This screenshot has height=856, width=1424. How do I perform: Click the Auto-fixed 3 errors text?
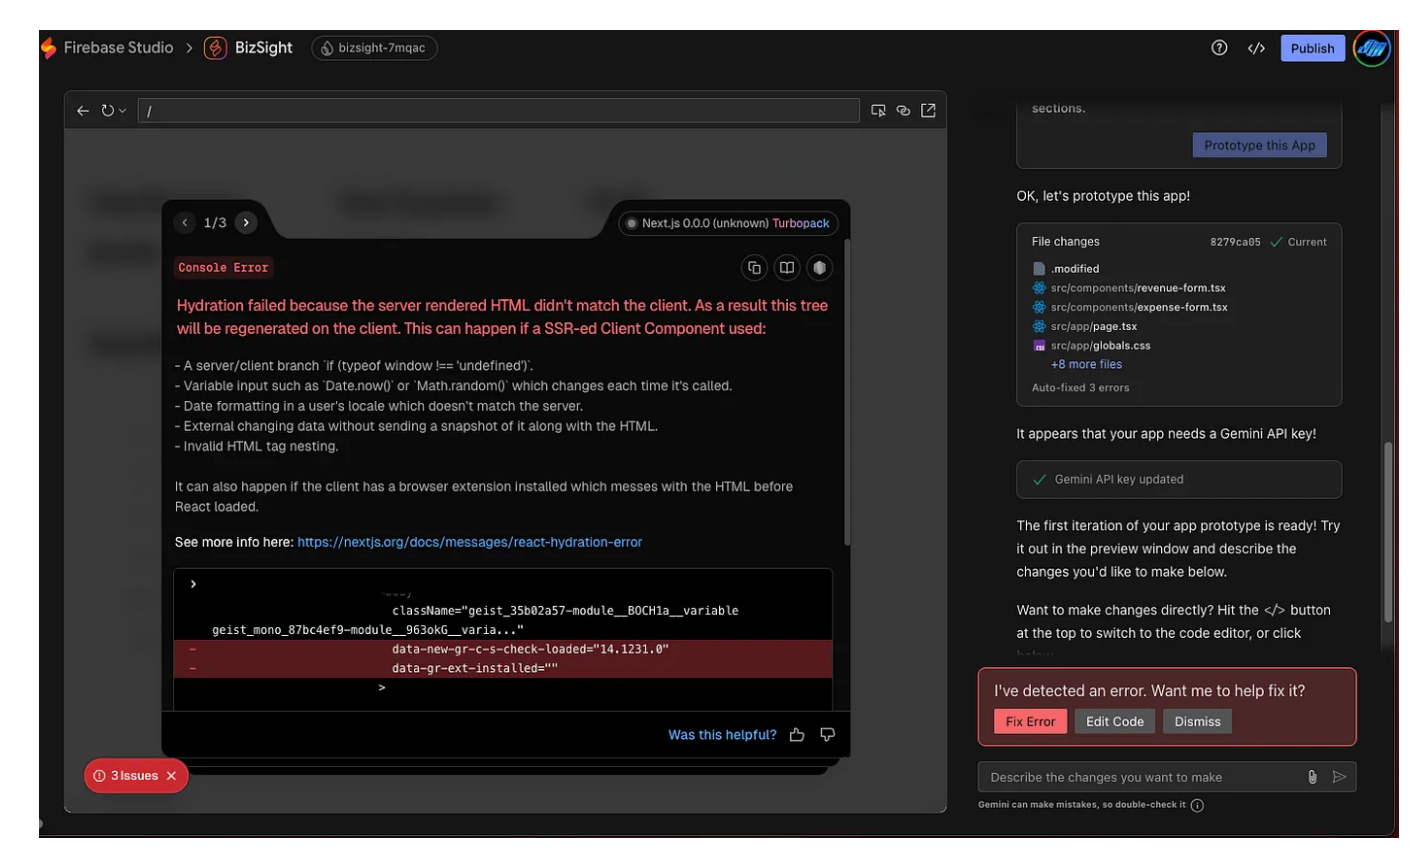click(x=1080, y=388)
